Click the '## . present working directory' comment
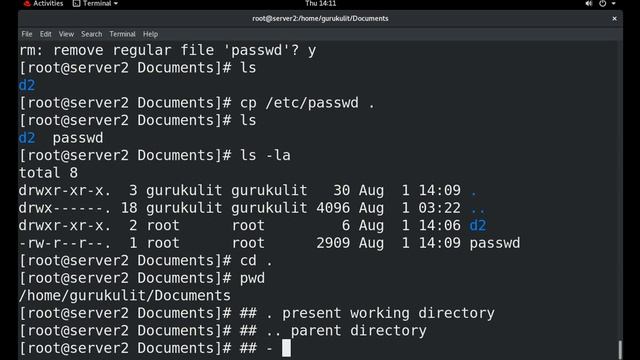The height and width of the screenshot is (360, 640). (367, 313)
